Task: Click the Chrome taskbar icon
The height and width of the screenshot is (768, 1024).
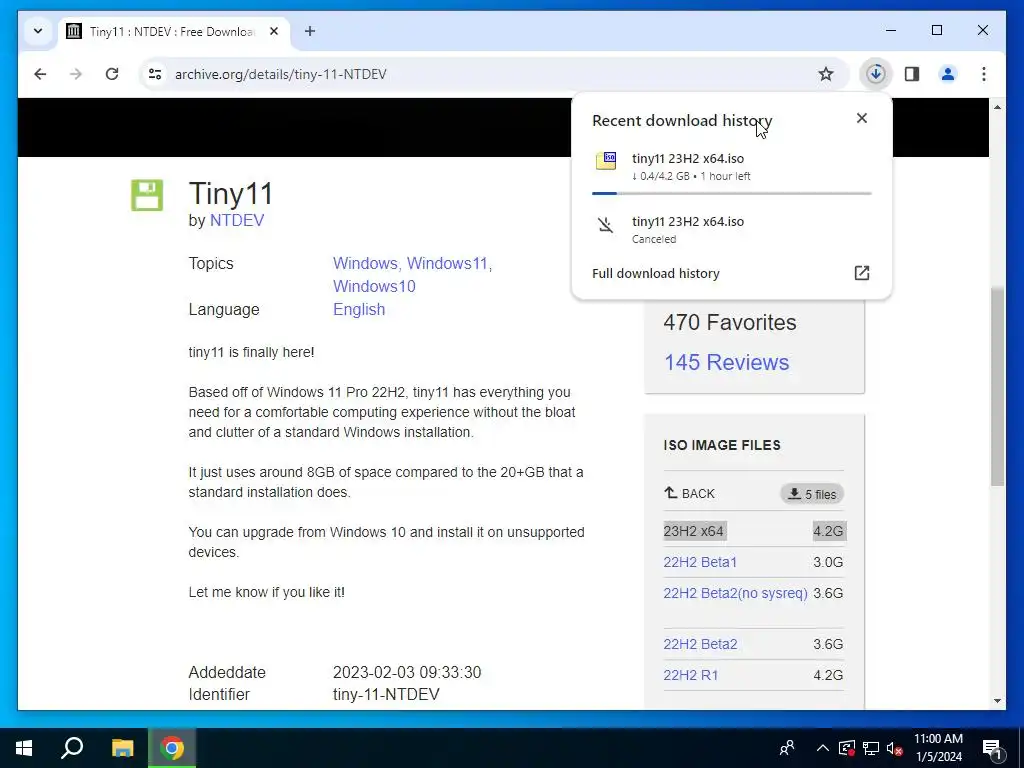Action: coord(172,748)
